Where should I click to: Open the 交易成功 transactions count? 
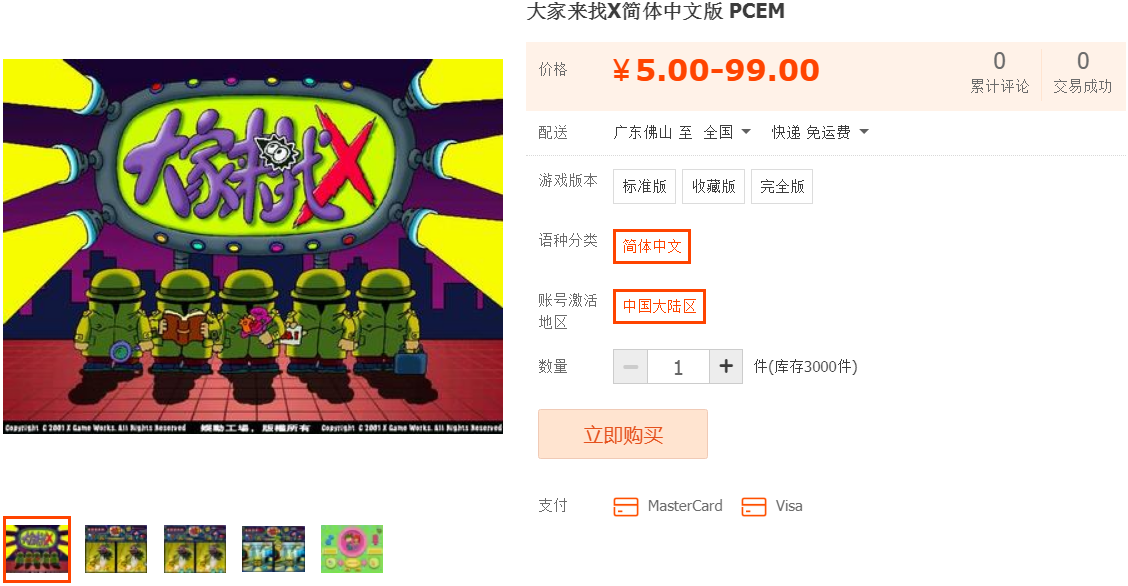1083,72
